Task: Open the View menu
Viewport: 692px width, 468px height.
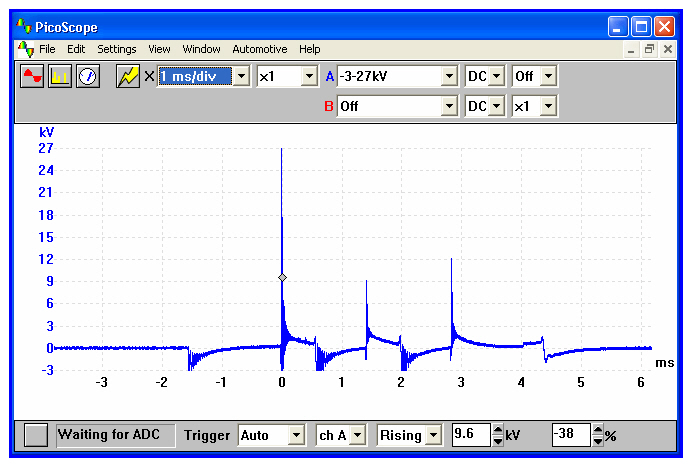Action: pyautogui.click(x=159, y=49)
